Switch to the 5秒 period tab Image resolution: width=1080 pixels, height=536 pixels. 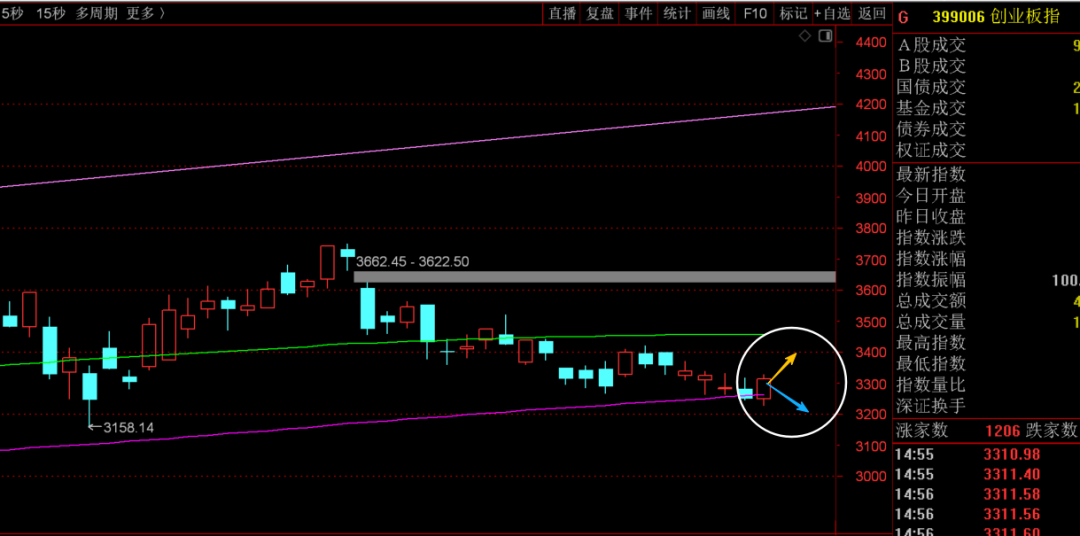11,13
